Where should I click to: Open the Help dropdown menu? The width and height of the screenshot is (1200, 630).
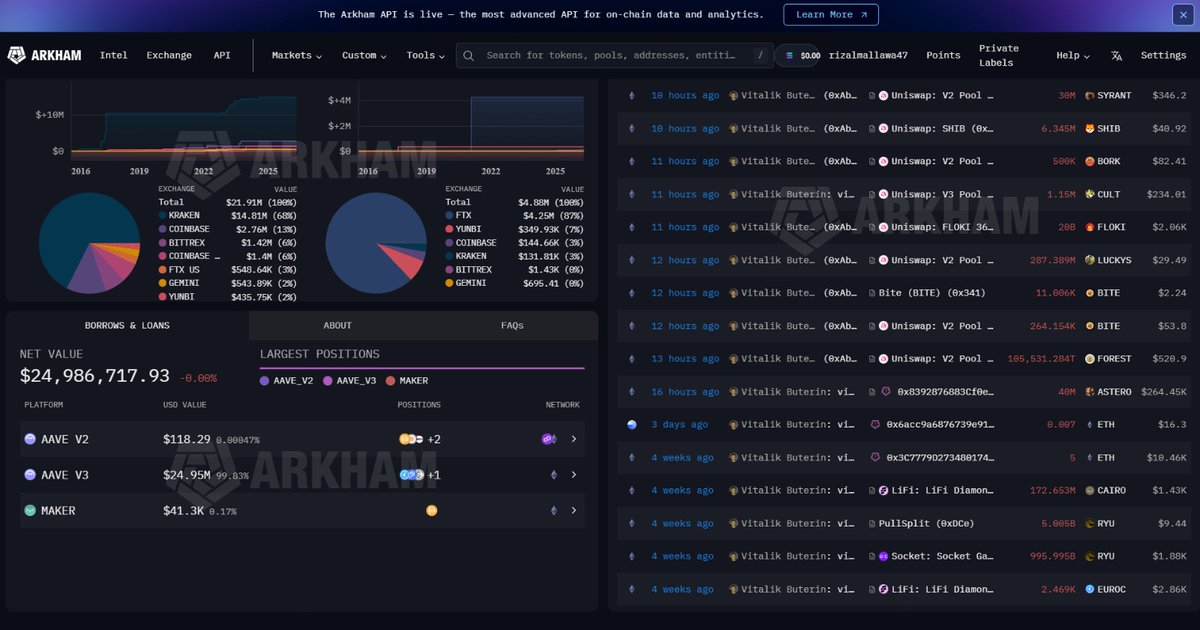(1073, 56)
